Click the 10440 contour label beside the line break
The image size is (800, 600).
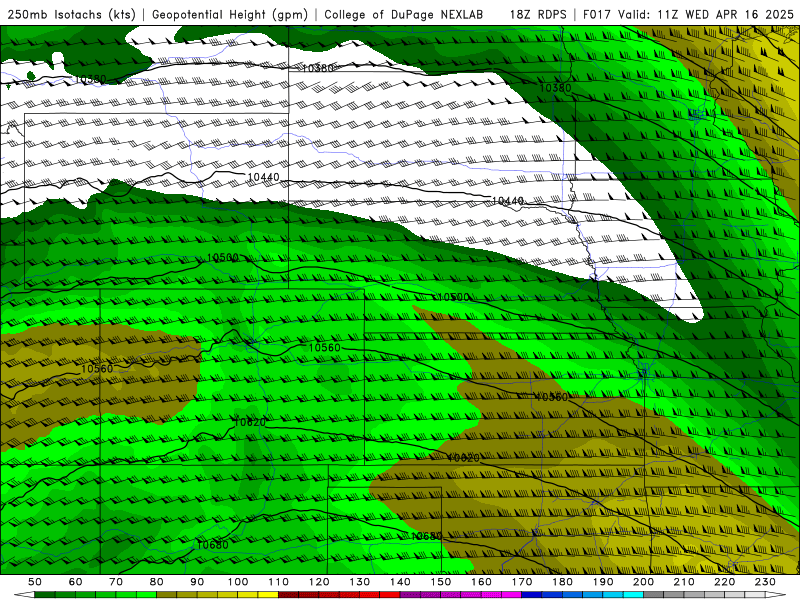coord(263,177)
